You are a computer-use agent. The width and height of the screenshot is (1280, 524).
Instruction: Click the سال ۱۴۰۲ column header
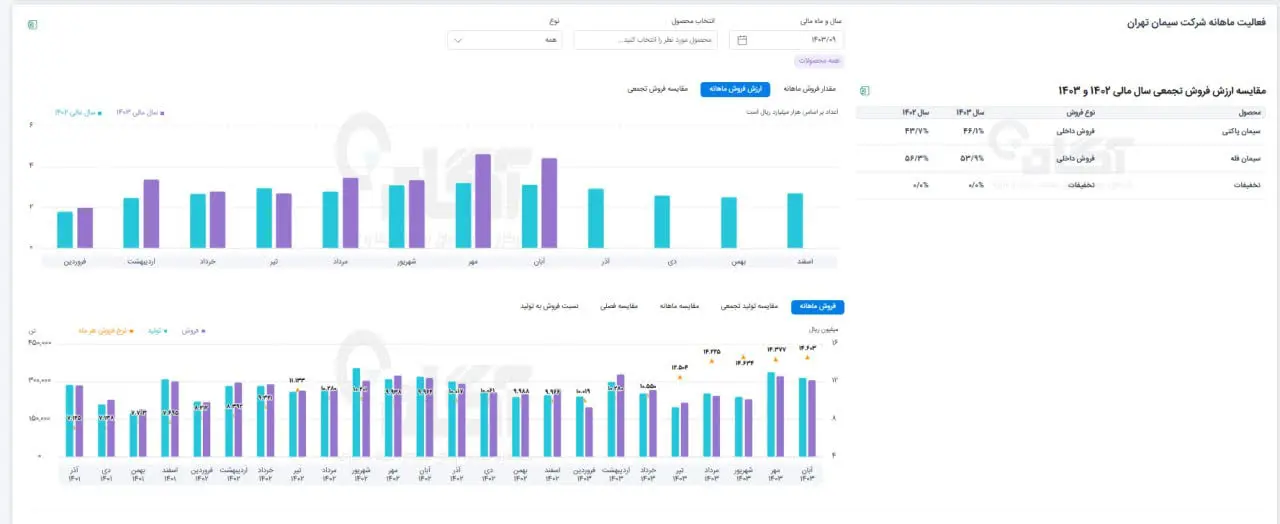click(916, 113)
